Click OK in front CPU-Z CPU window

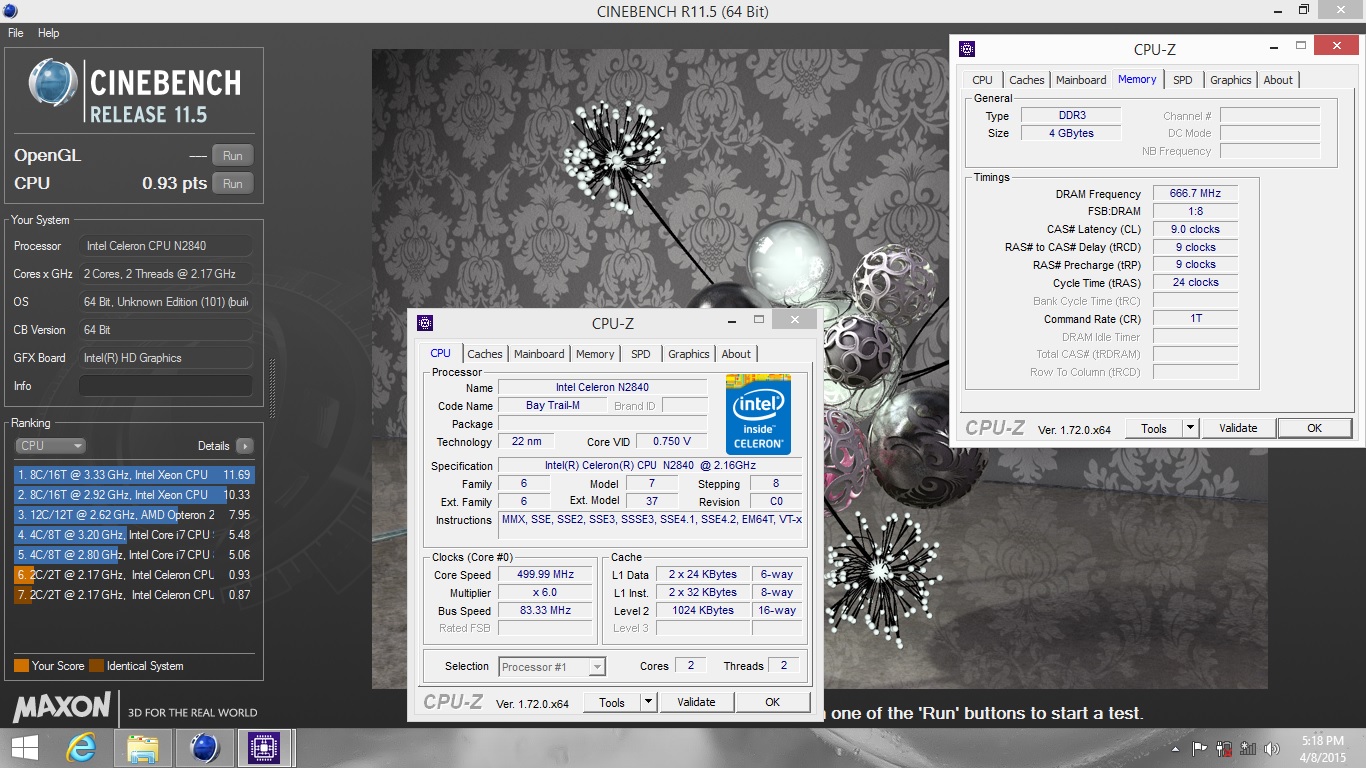pyautogui.click(x=772, y=703)
